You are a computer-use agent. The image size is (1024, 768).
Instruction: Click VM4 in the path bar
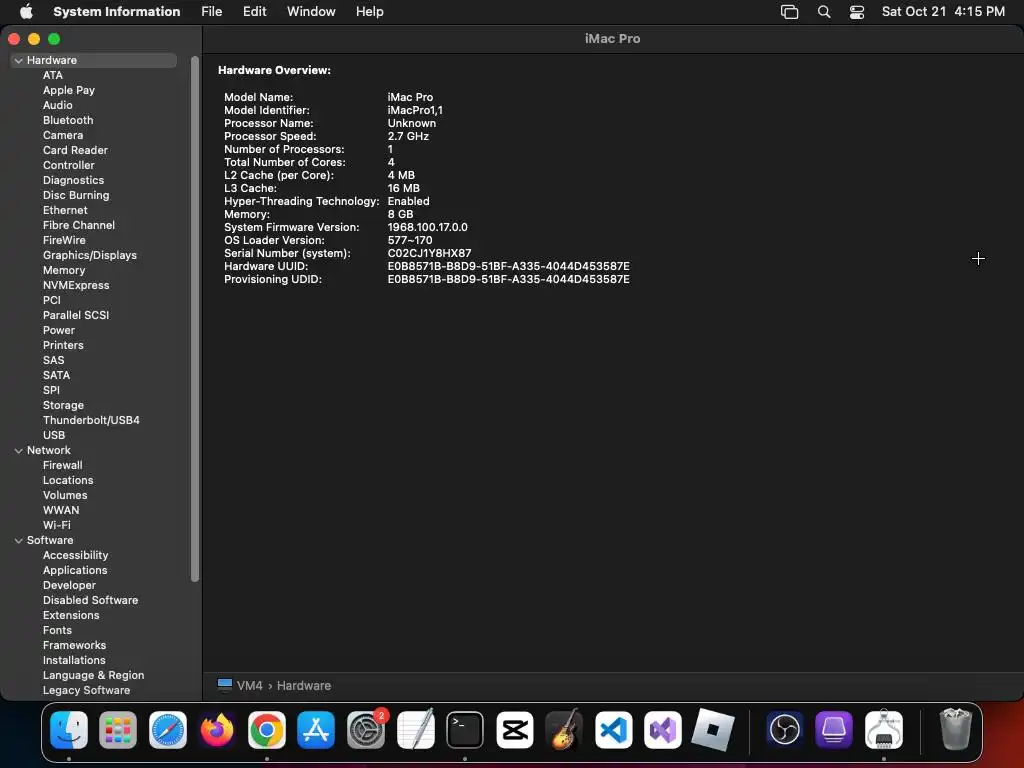[249, 686]
